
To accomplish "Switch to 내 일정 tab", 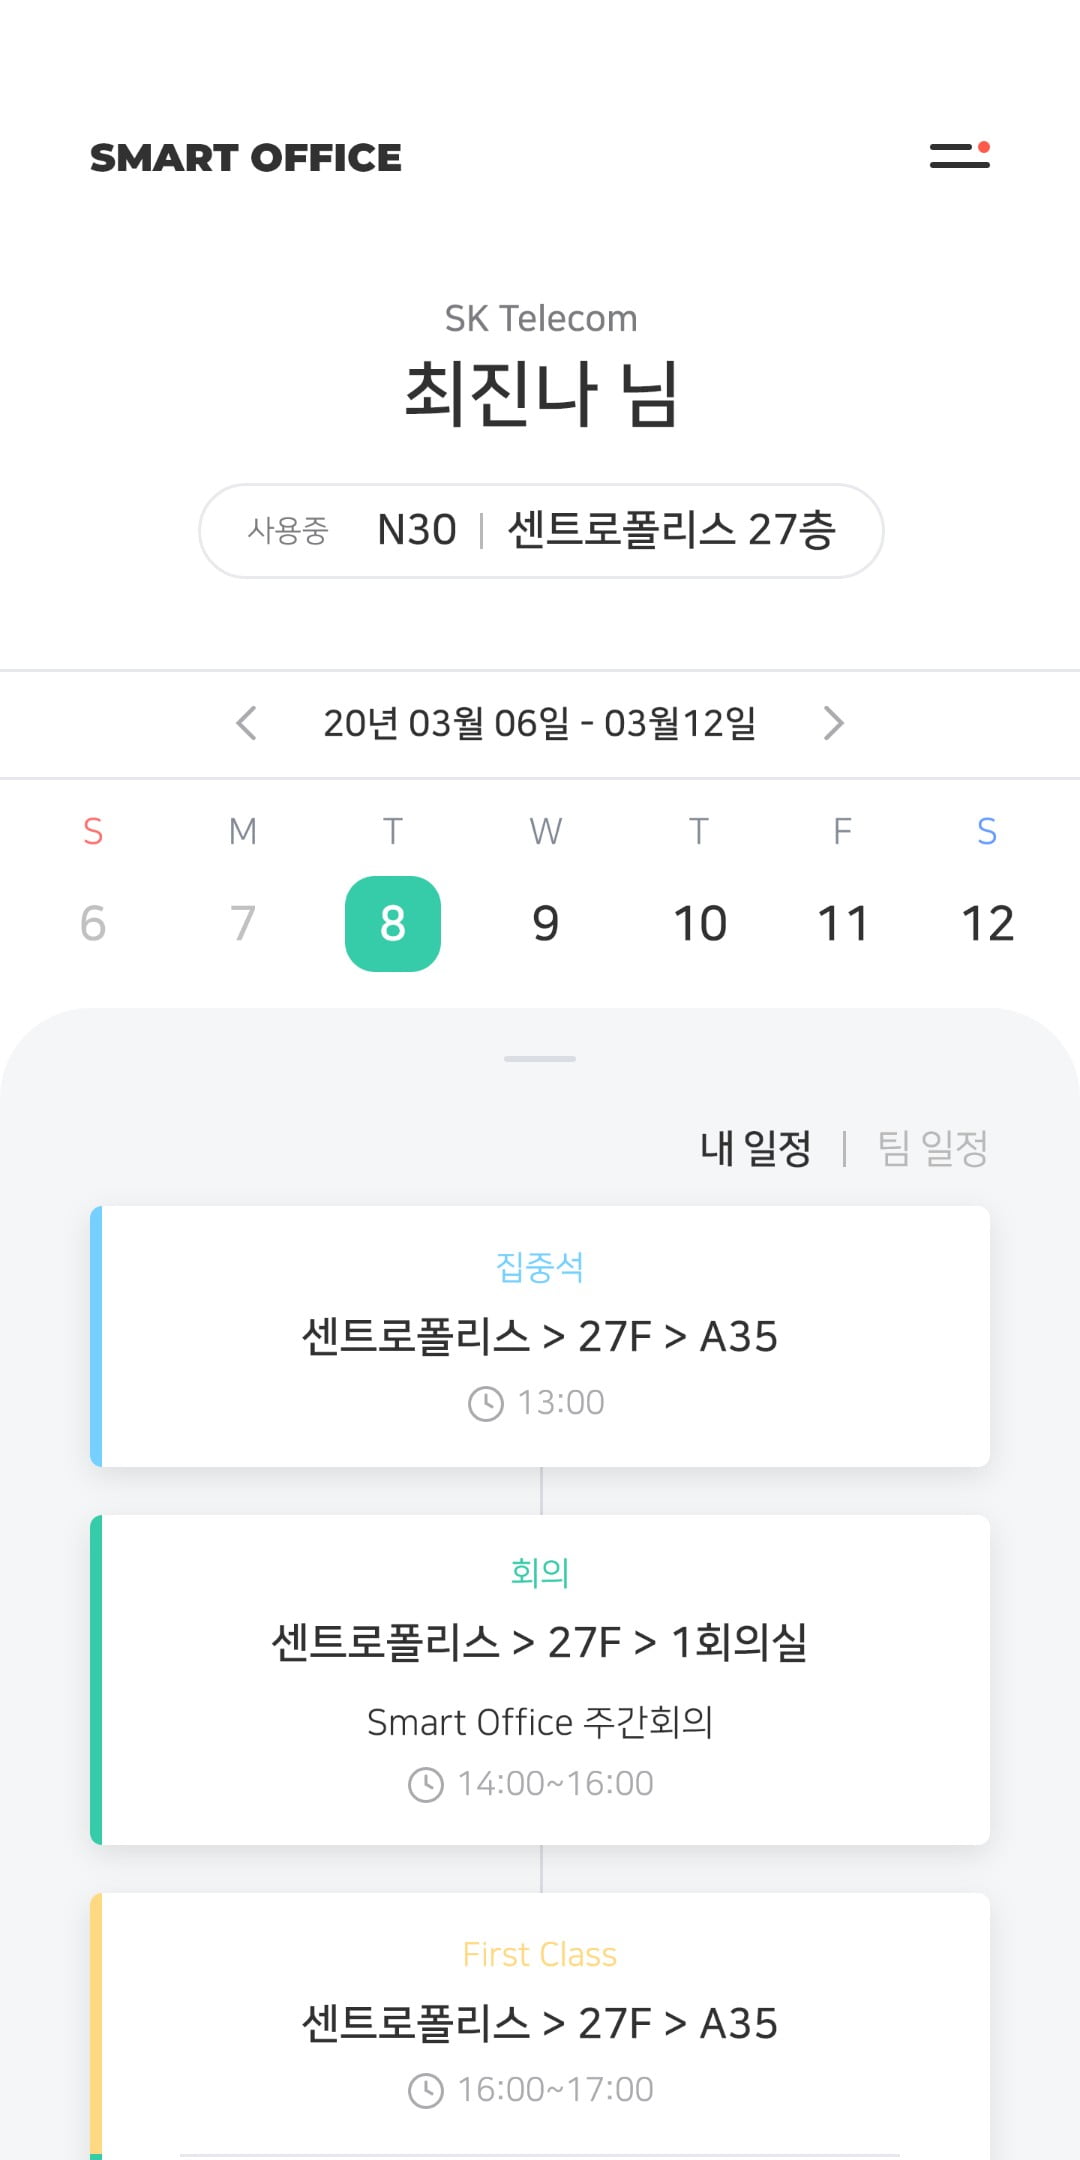I will point(755,1148).
